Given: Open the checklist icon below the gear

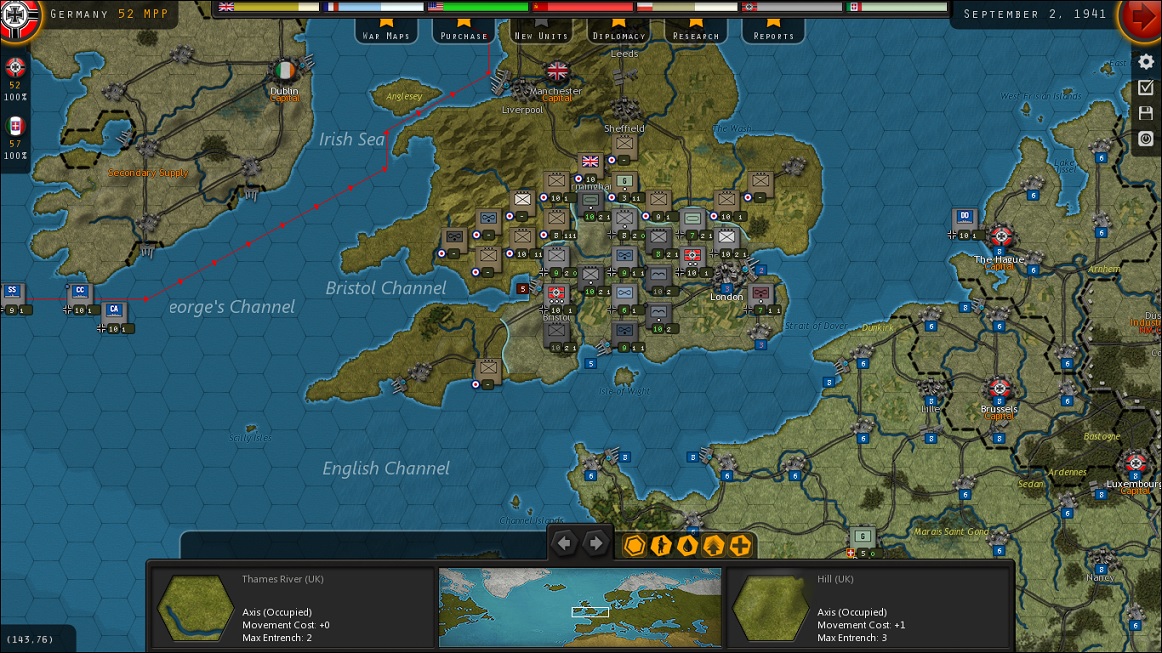Looking at the screenshot, I should coord(1146,88).
